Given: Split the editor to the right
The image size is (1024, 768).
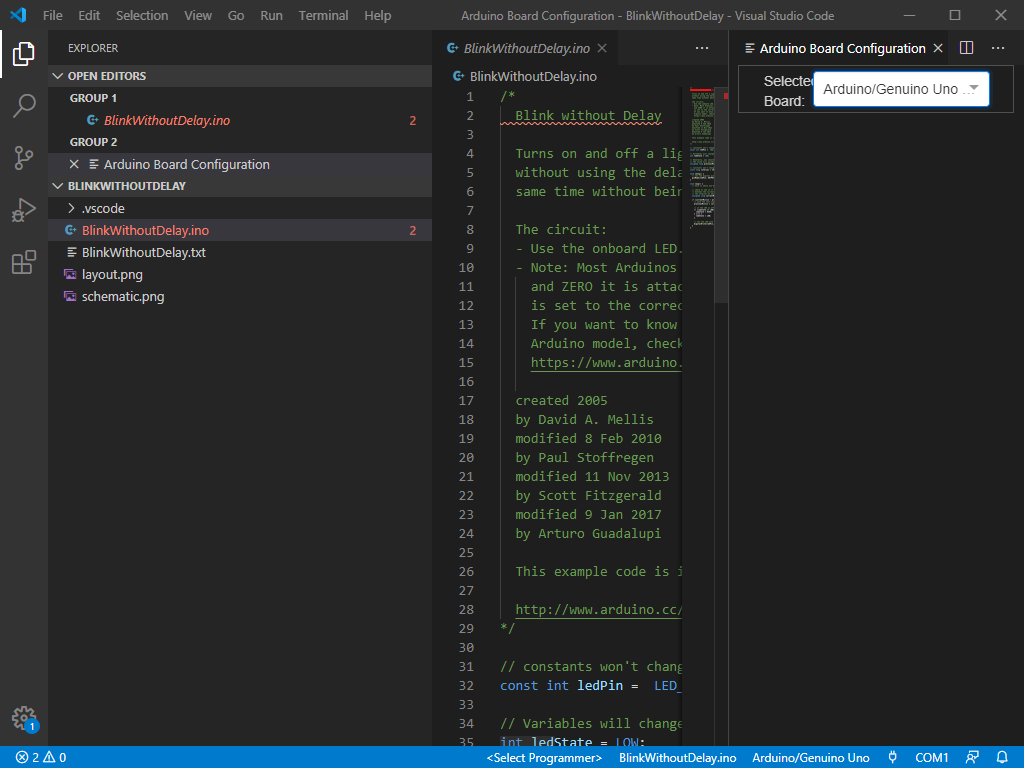Looking at the screenshot, I should (x=967, y=48).
